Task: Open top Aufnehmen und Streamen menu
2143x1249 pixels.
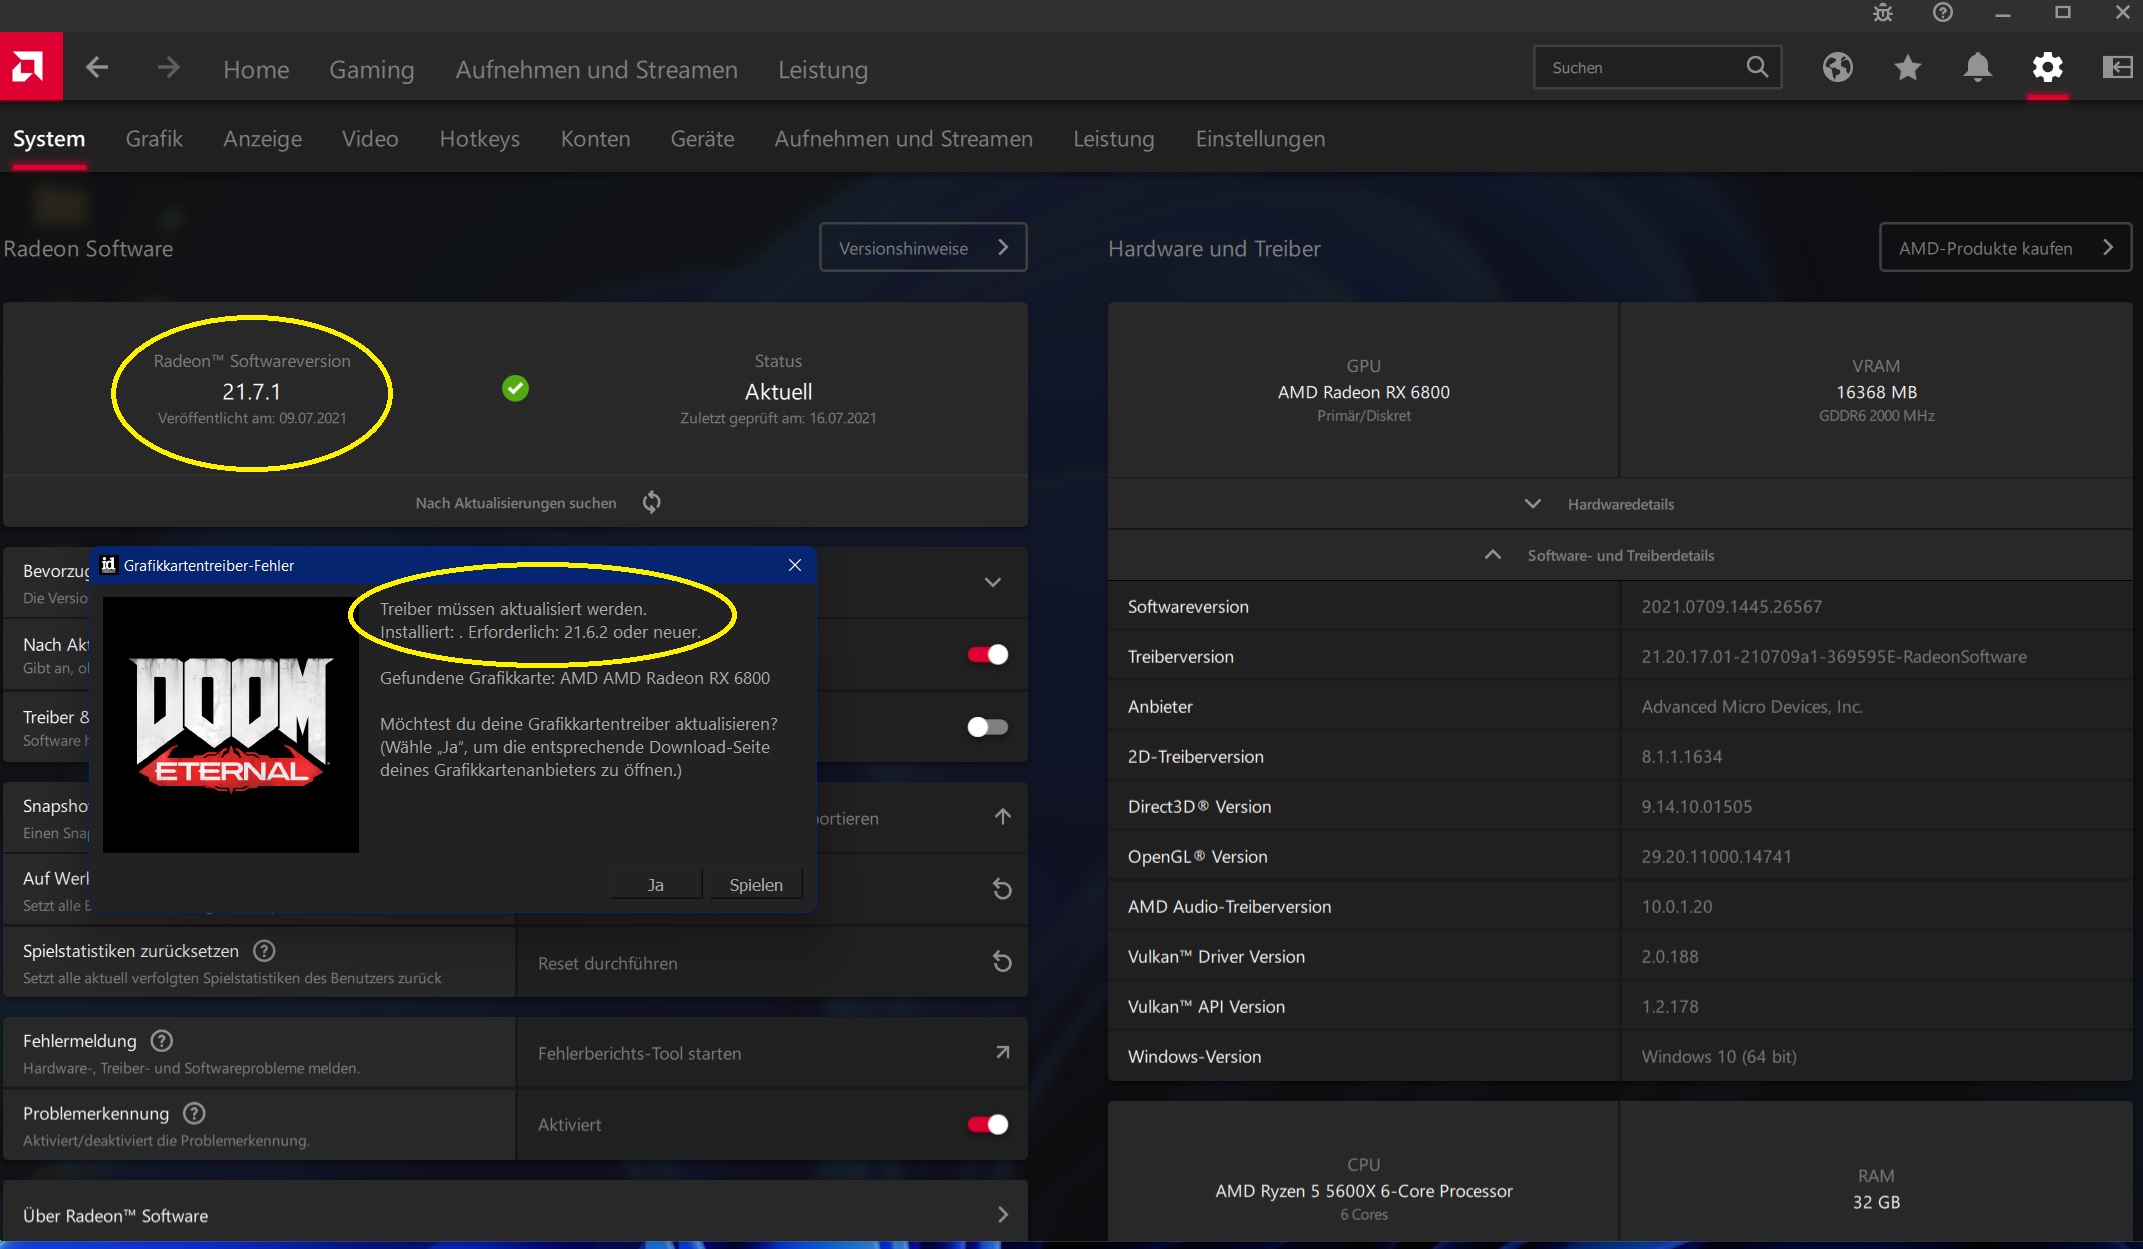Action: (x=597, y=69)
